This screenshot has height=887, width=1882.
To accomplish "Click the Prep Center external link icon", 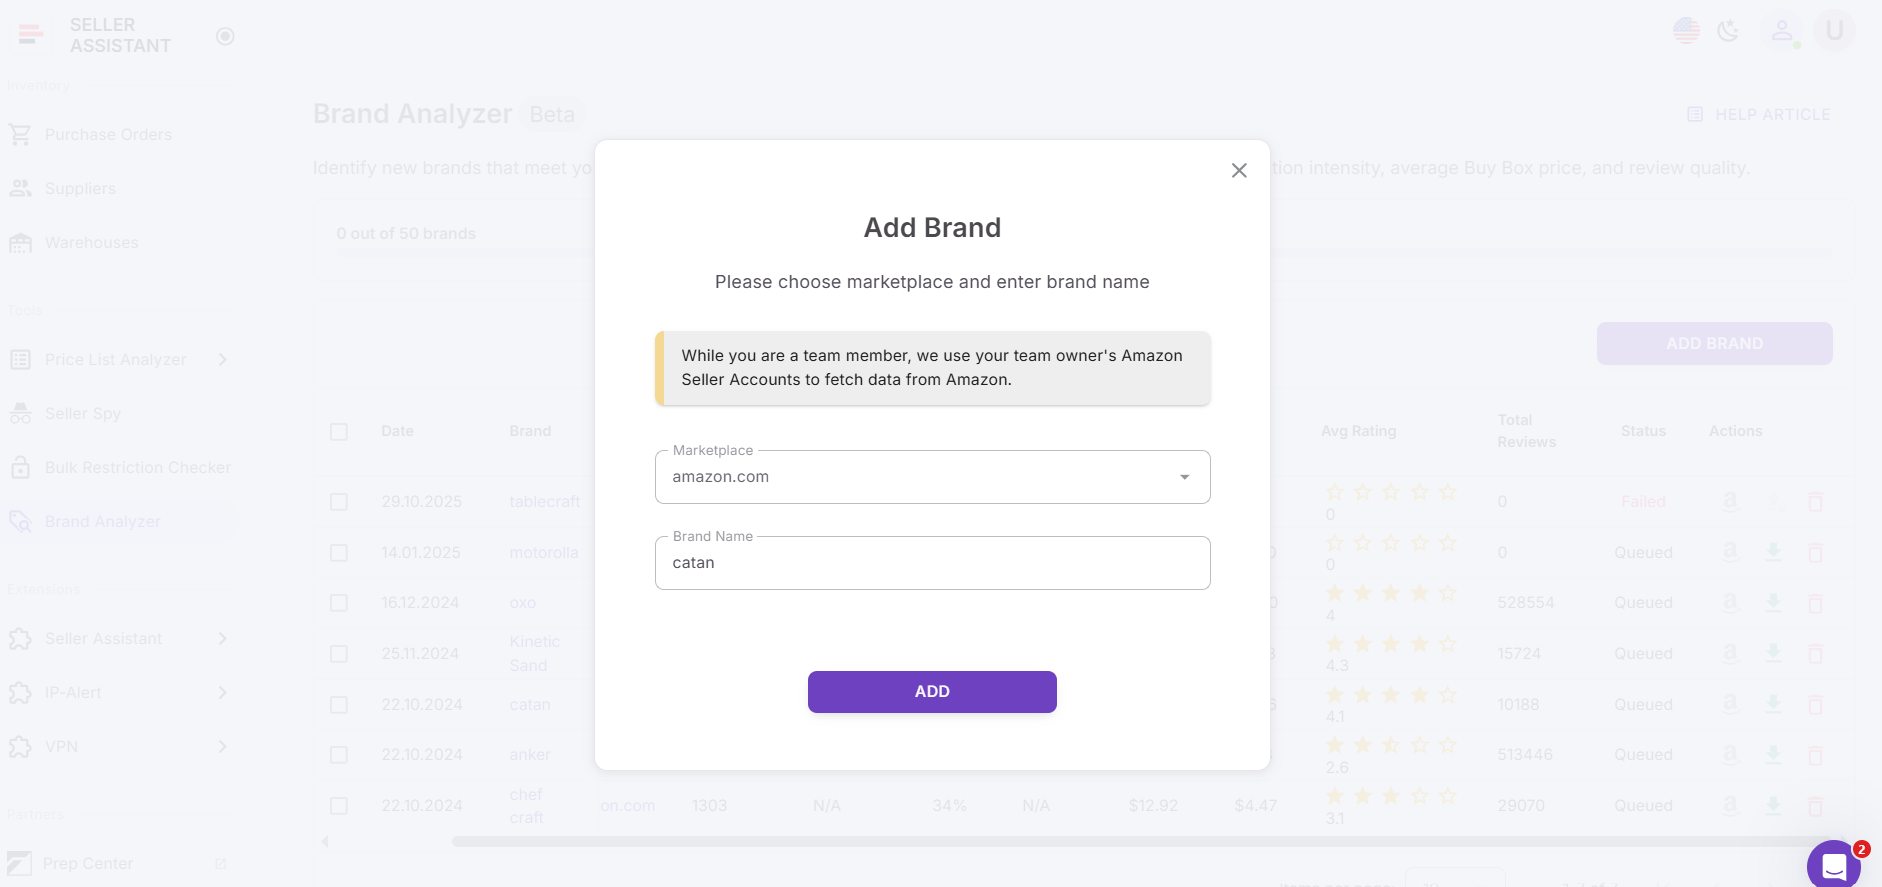I will click(x=221, y=863).
